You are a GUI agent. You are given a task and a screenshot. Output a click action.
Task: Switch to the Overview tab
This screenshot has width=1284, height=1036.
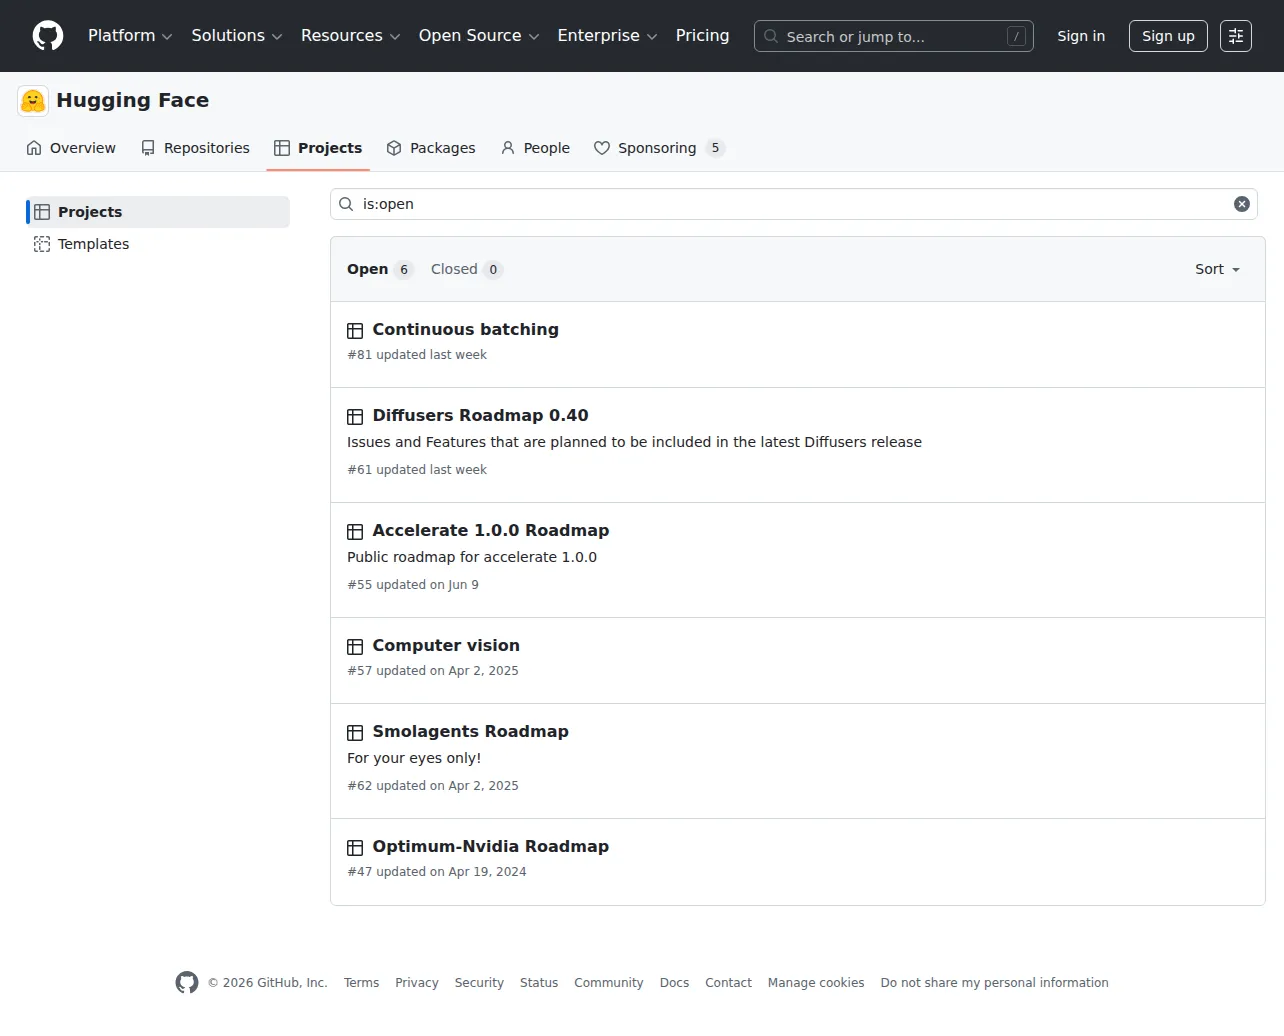[71, 148]
